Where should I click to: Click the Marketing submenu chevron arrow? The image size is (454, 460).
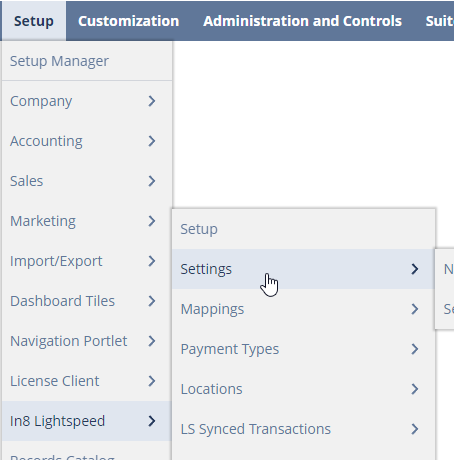152,221
